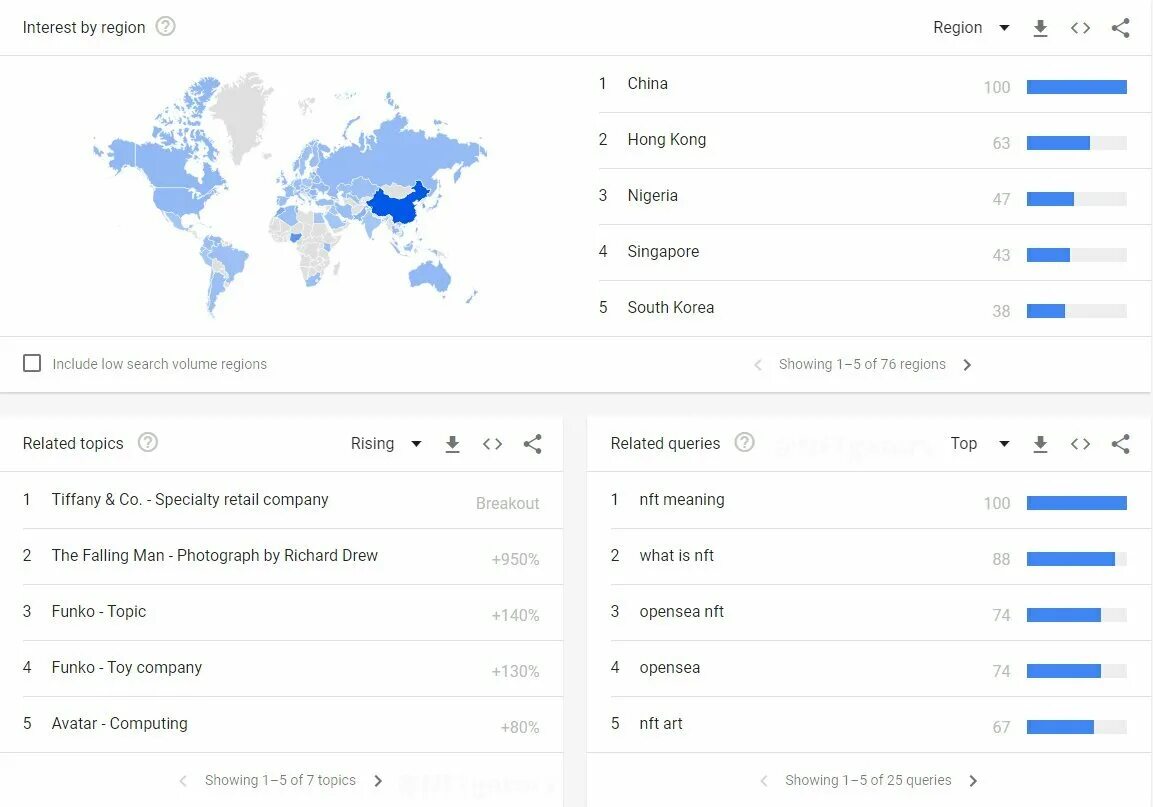Show next page of related topics
1153x807 pixels.
(378, 781)
